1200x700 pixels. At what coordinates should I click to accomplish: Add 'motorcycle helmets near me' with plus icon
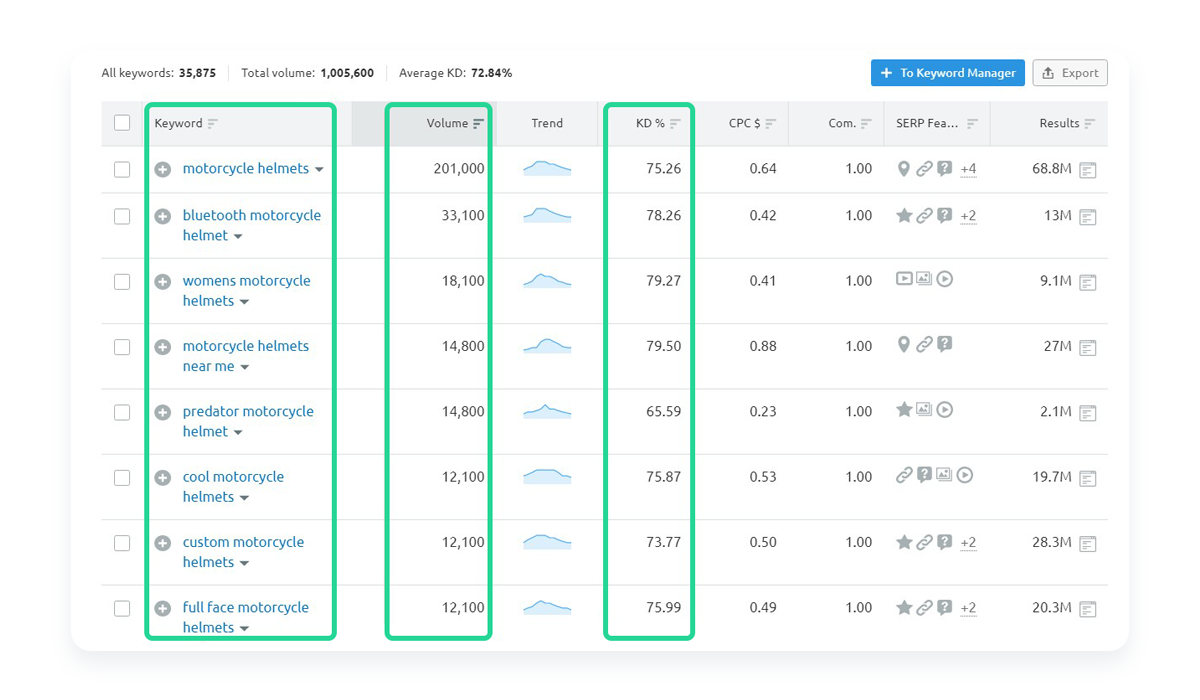pos(162,347)
